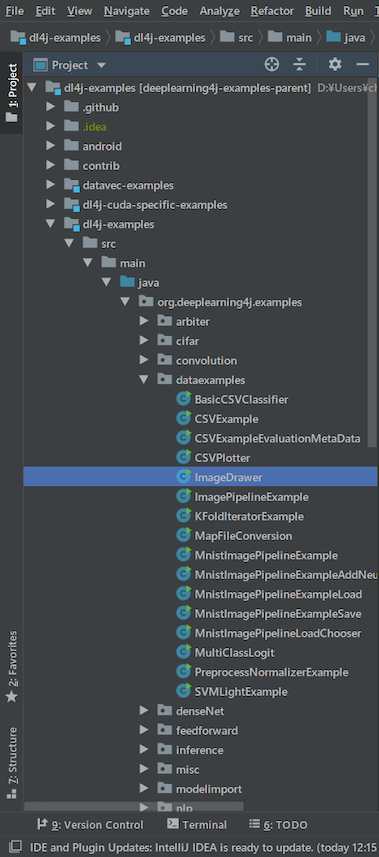Image resolution: width=379 pixels, height=857 pixels.
Task: Click the SVMLightExample class icon
Action: pyautogui.click(x=183, y=691)
